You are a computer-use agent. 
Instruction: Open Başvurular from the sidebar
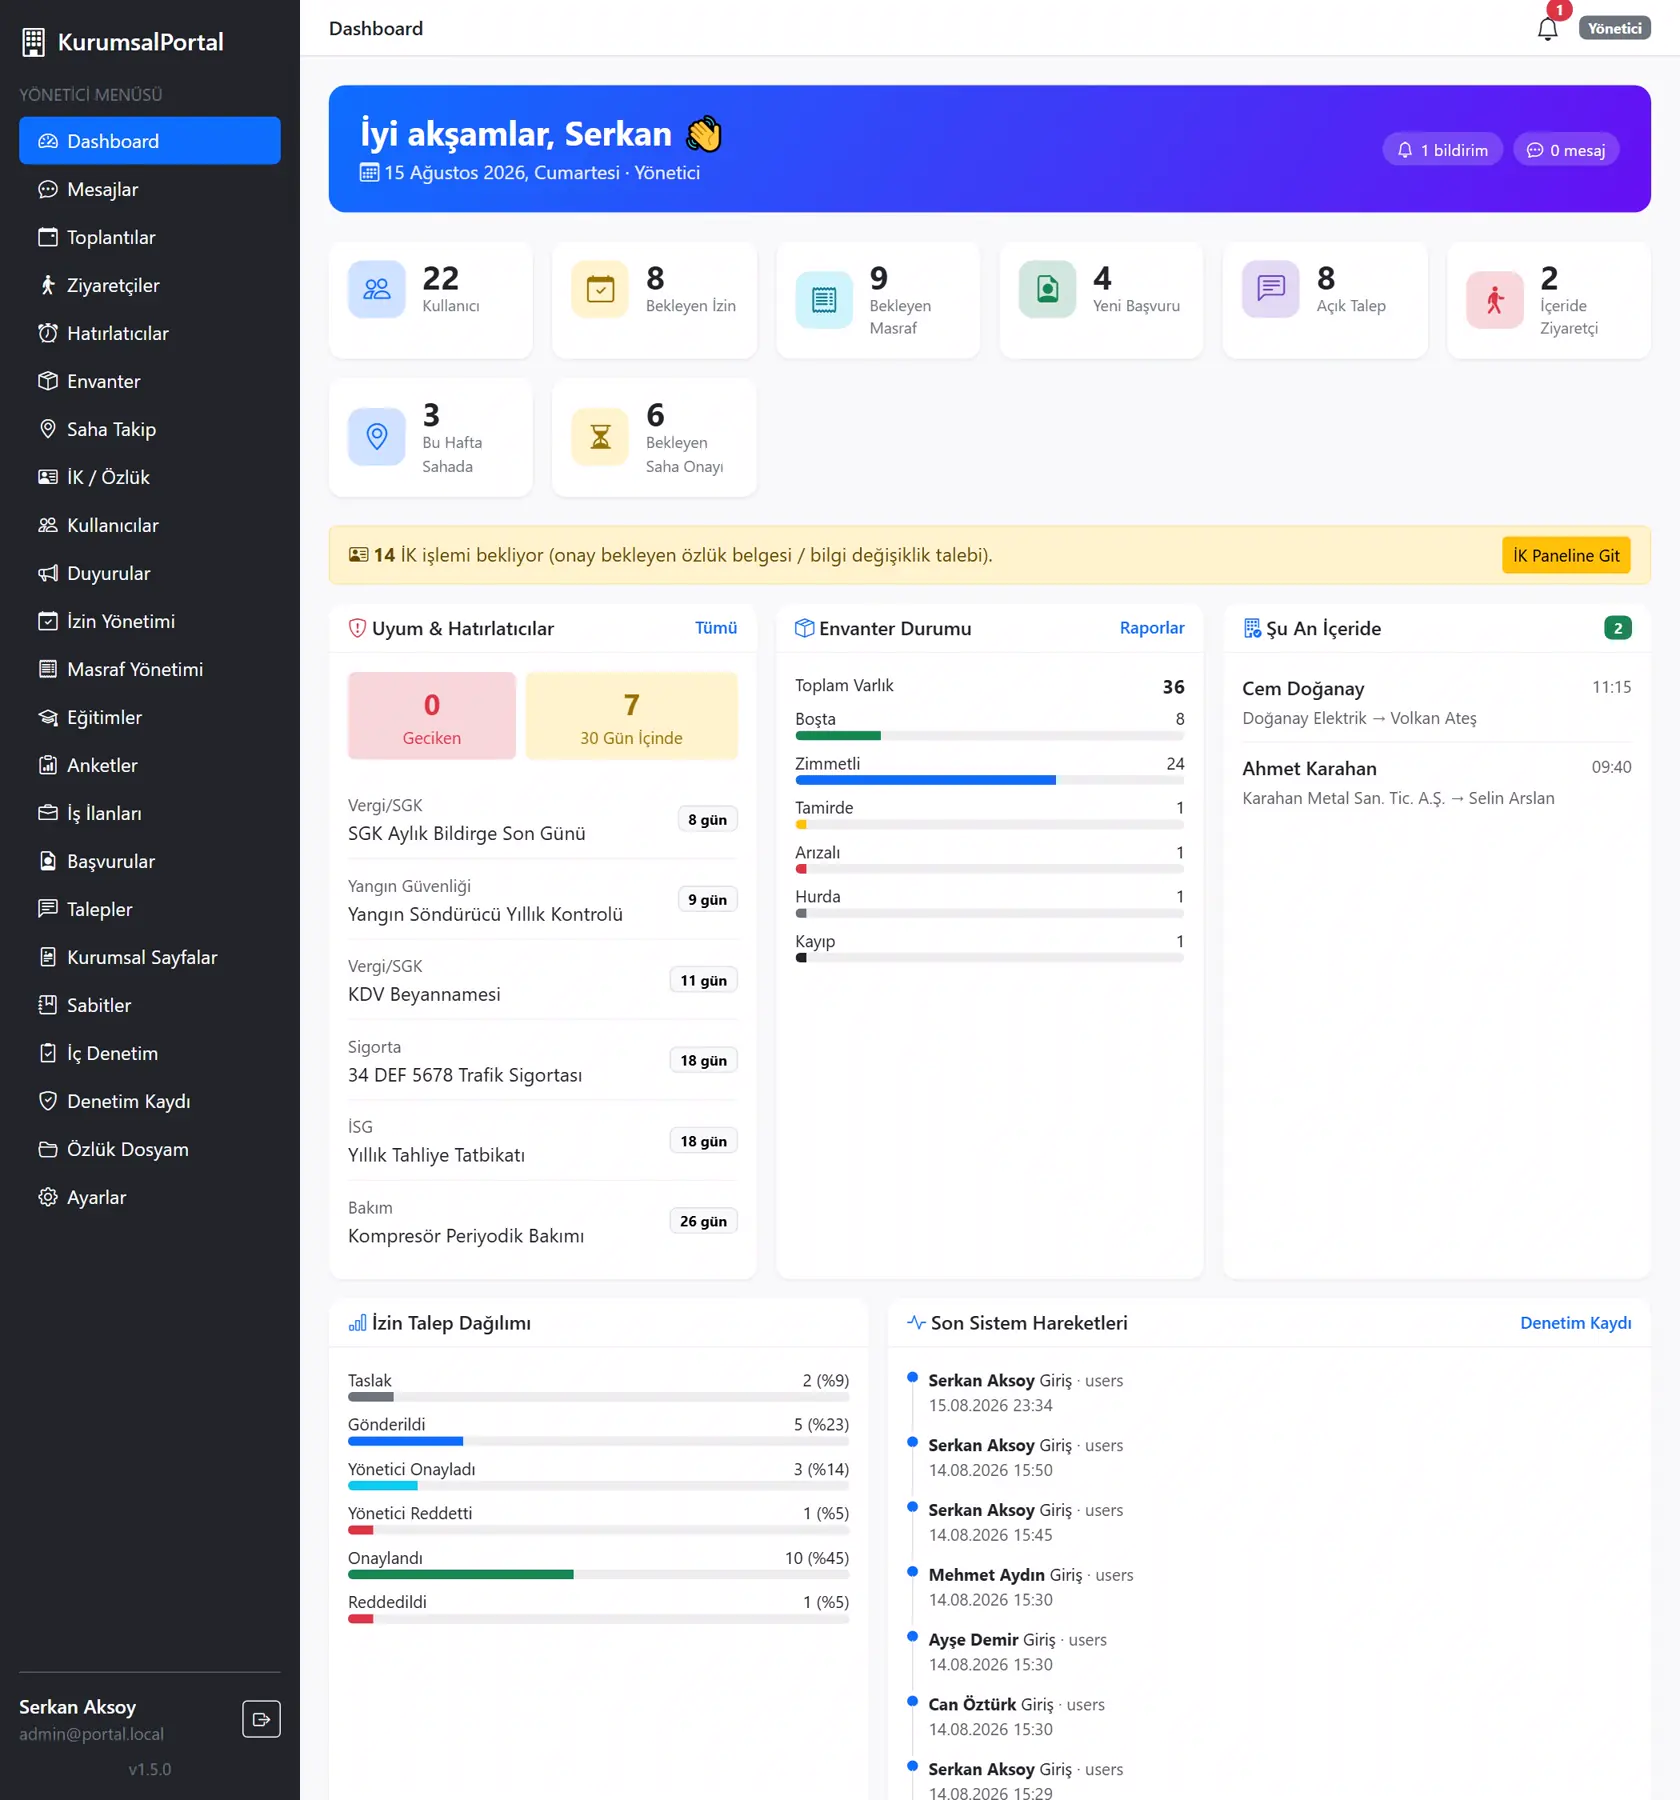click(x=150, y=861)
